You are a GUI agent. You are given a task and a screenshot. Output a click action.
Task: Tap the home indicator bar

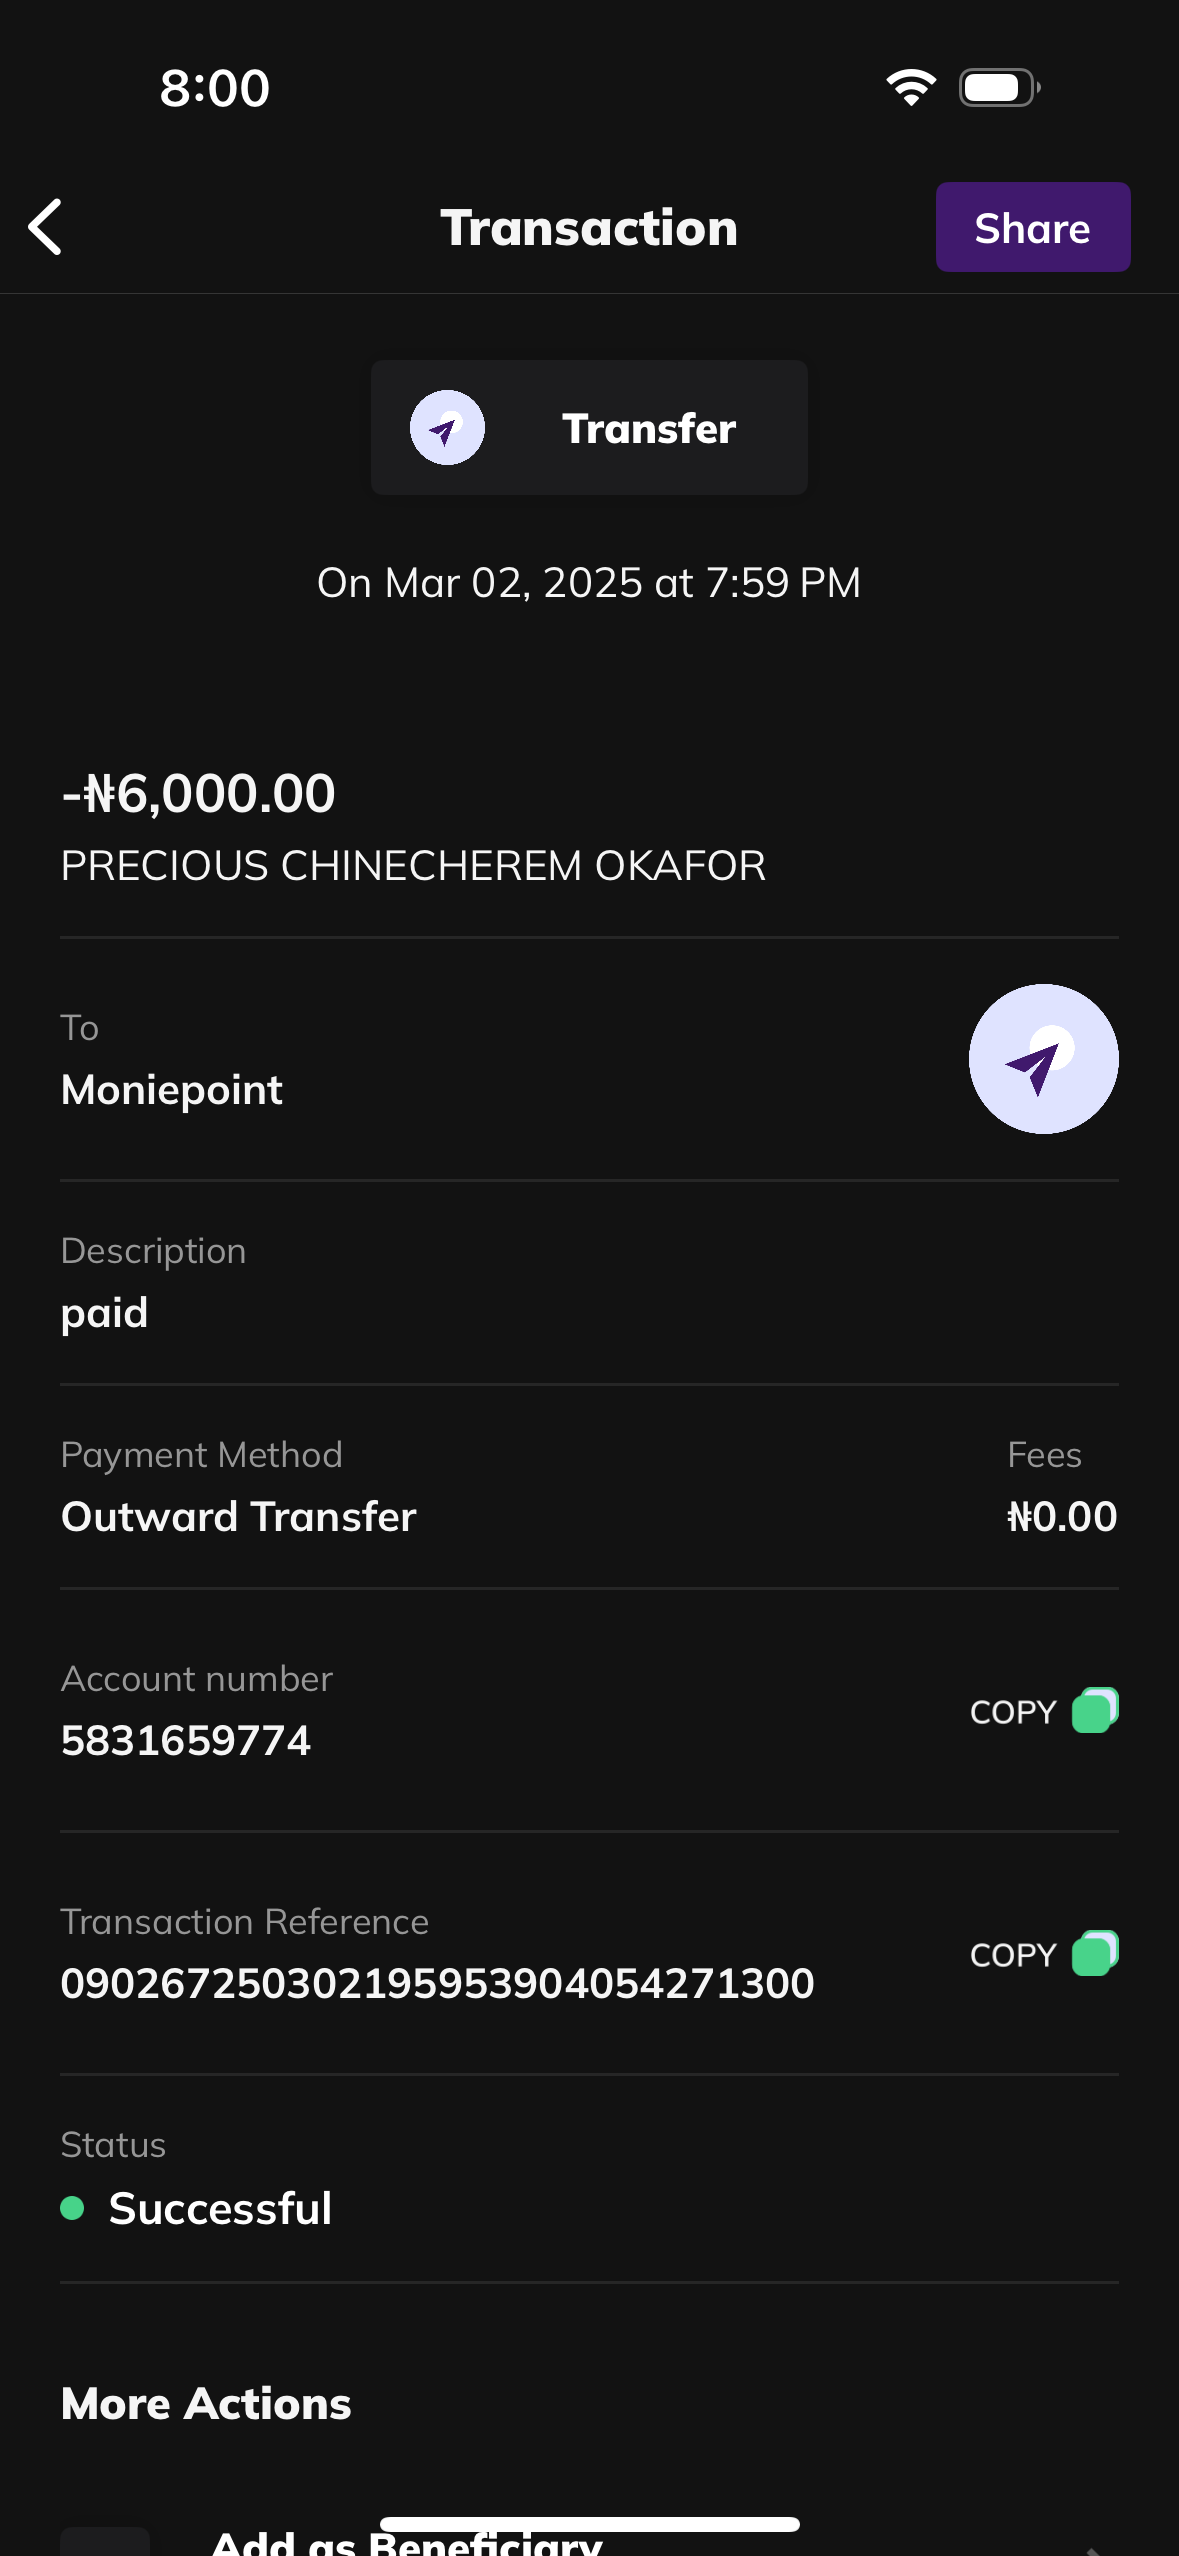tap(589, 2524)
